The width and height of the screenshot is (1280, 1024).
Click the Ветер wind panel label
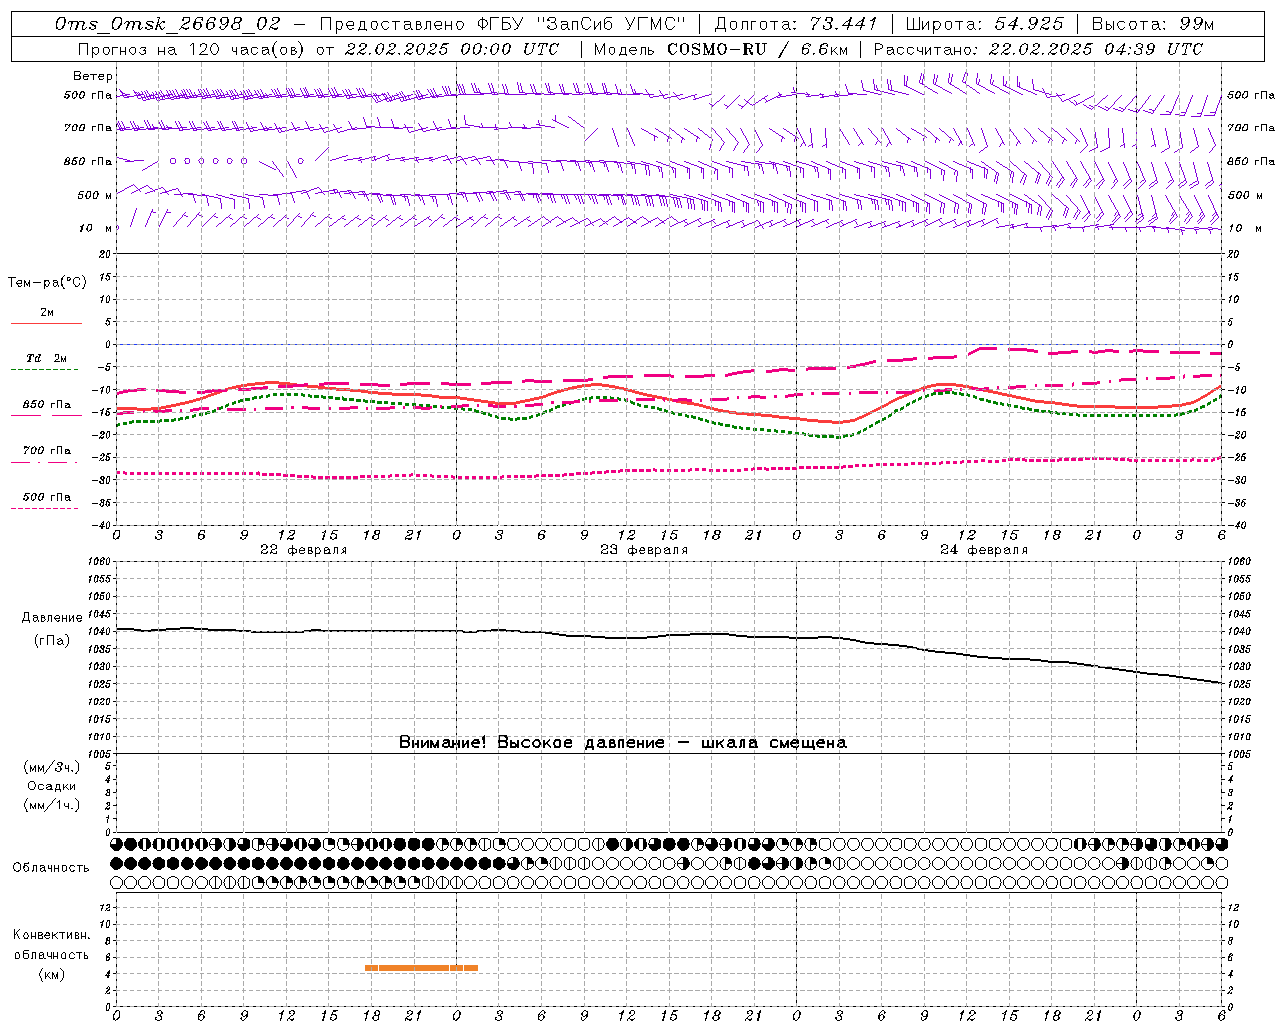coord(93,76)
